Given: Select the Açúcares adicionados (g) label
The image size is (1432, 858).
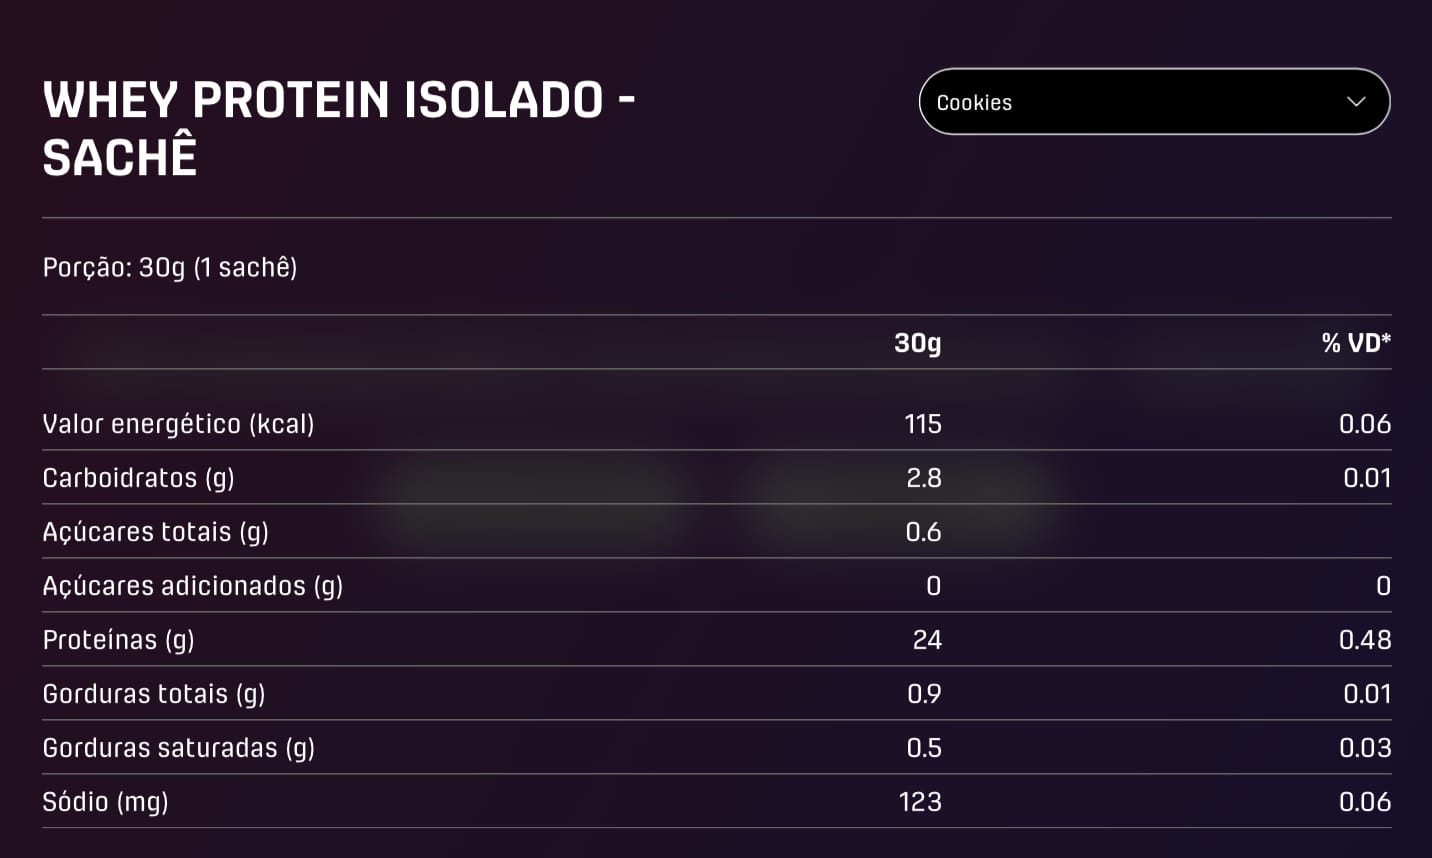Looking at the screenshot, I should 192,586.
